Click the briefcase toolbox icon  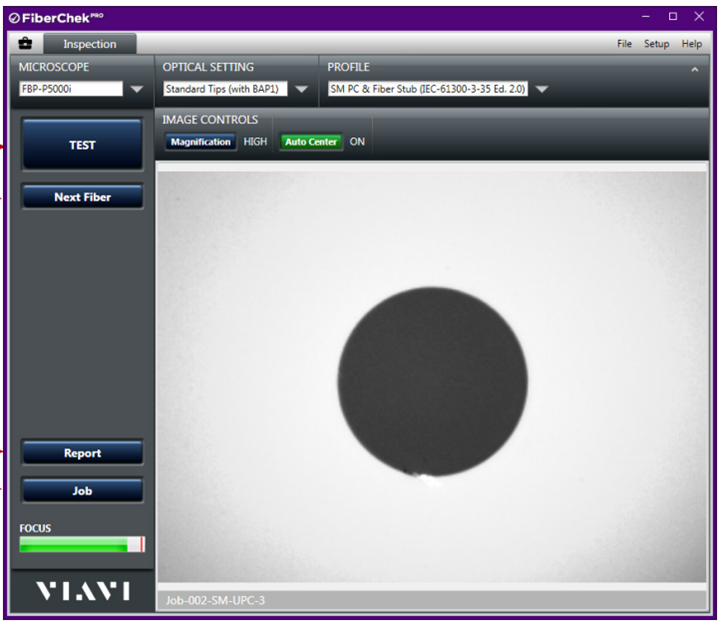click(x=25, y=44)
